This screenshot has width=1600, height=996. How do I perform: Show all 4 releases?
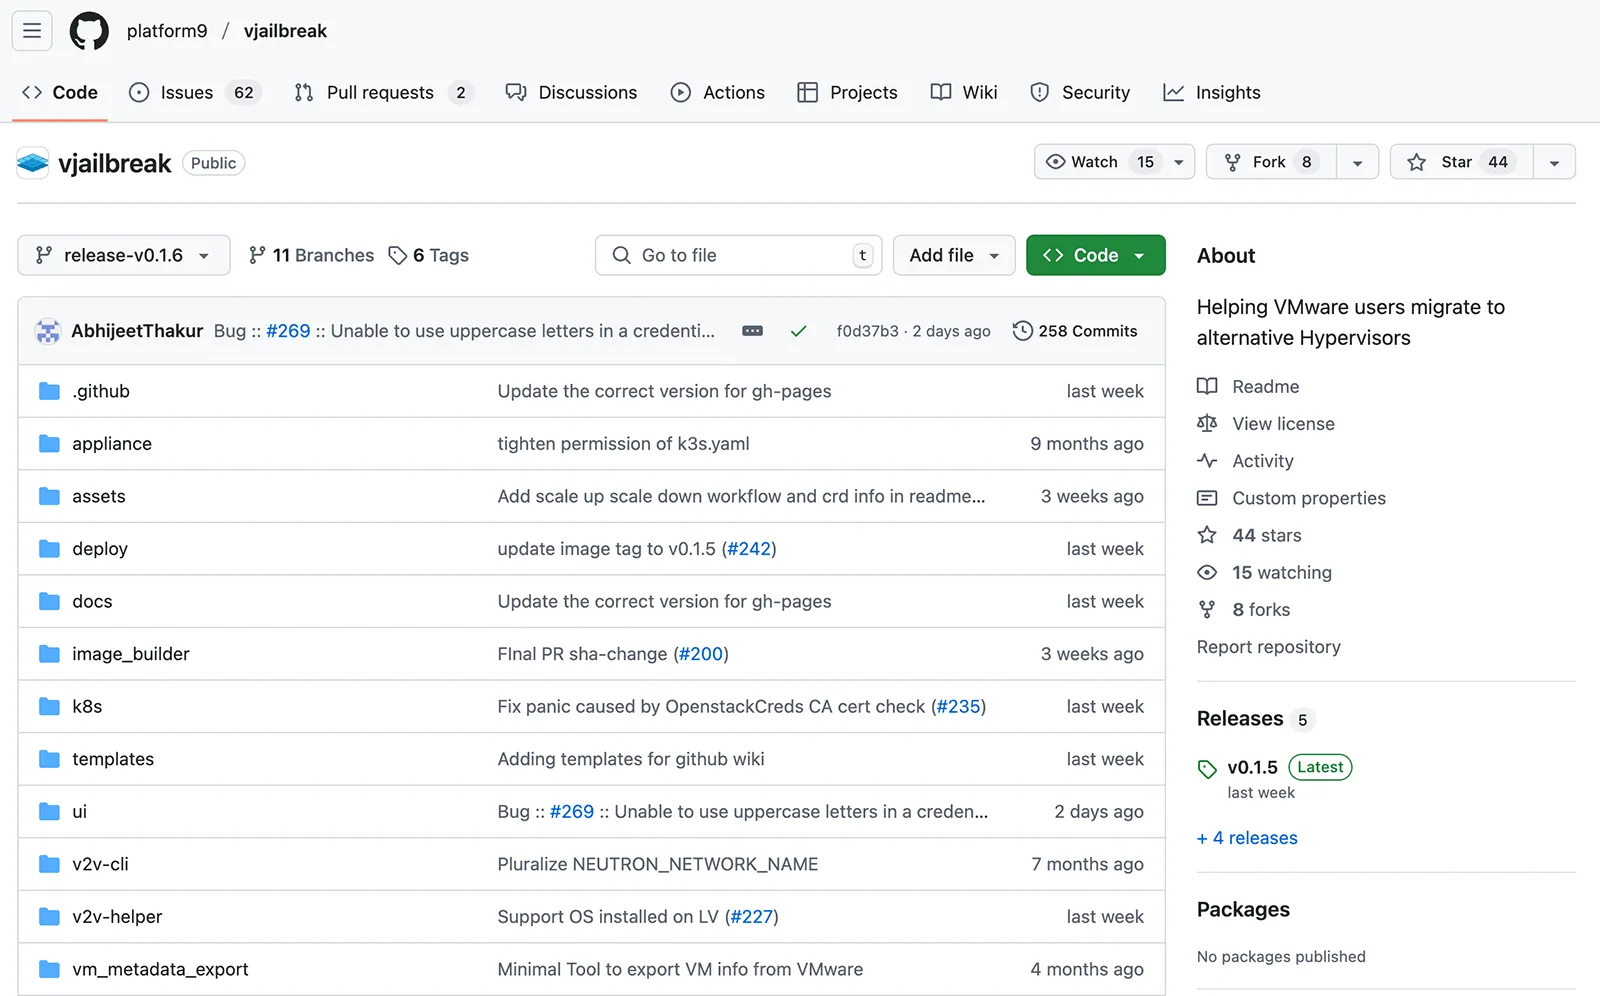coord(1246,838)
